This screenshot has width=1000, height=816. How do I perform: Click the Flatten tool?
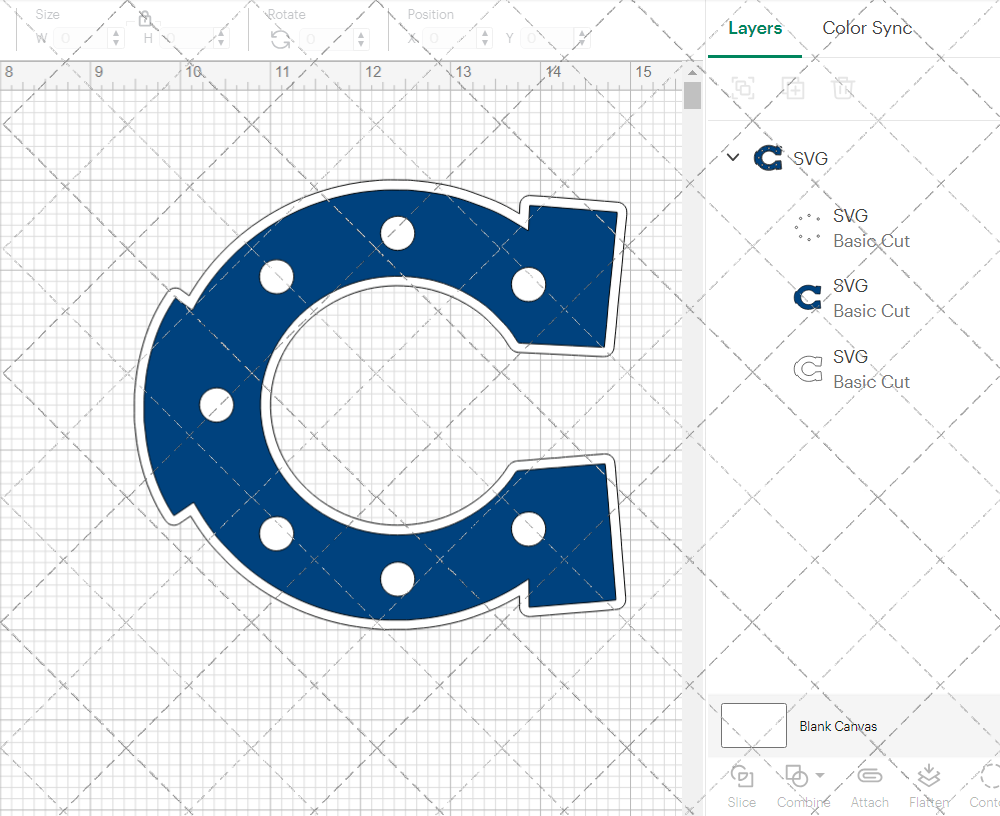pos(929,786)
